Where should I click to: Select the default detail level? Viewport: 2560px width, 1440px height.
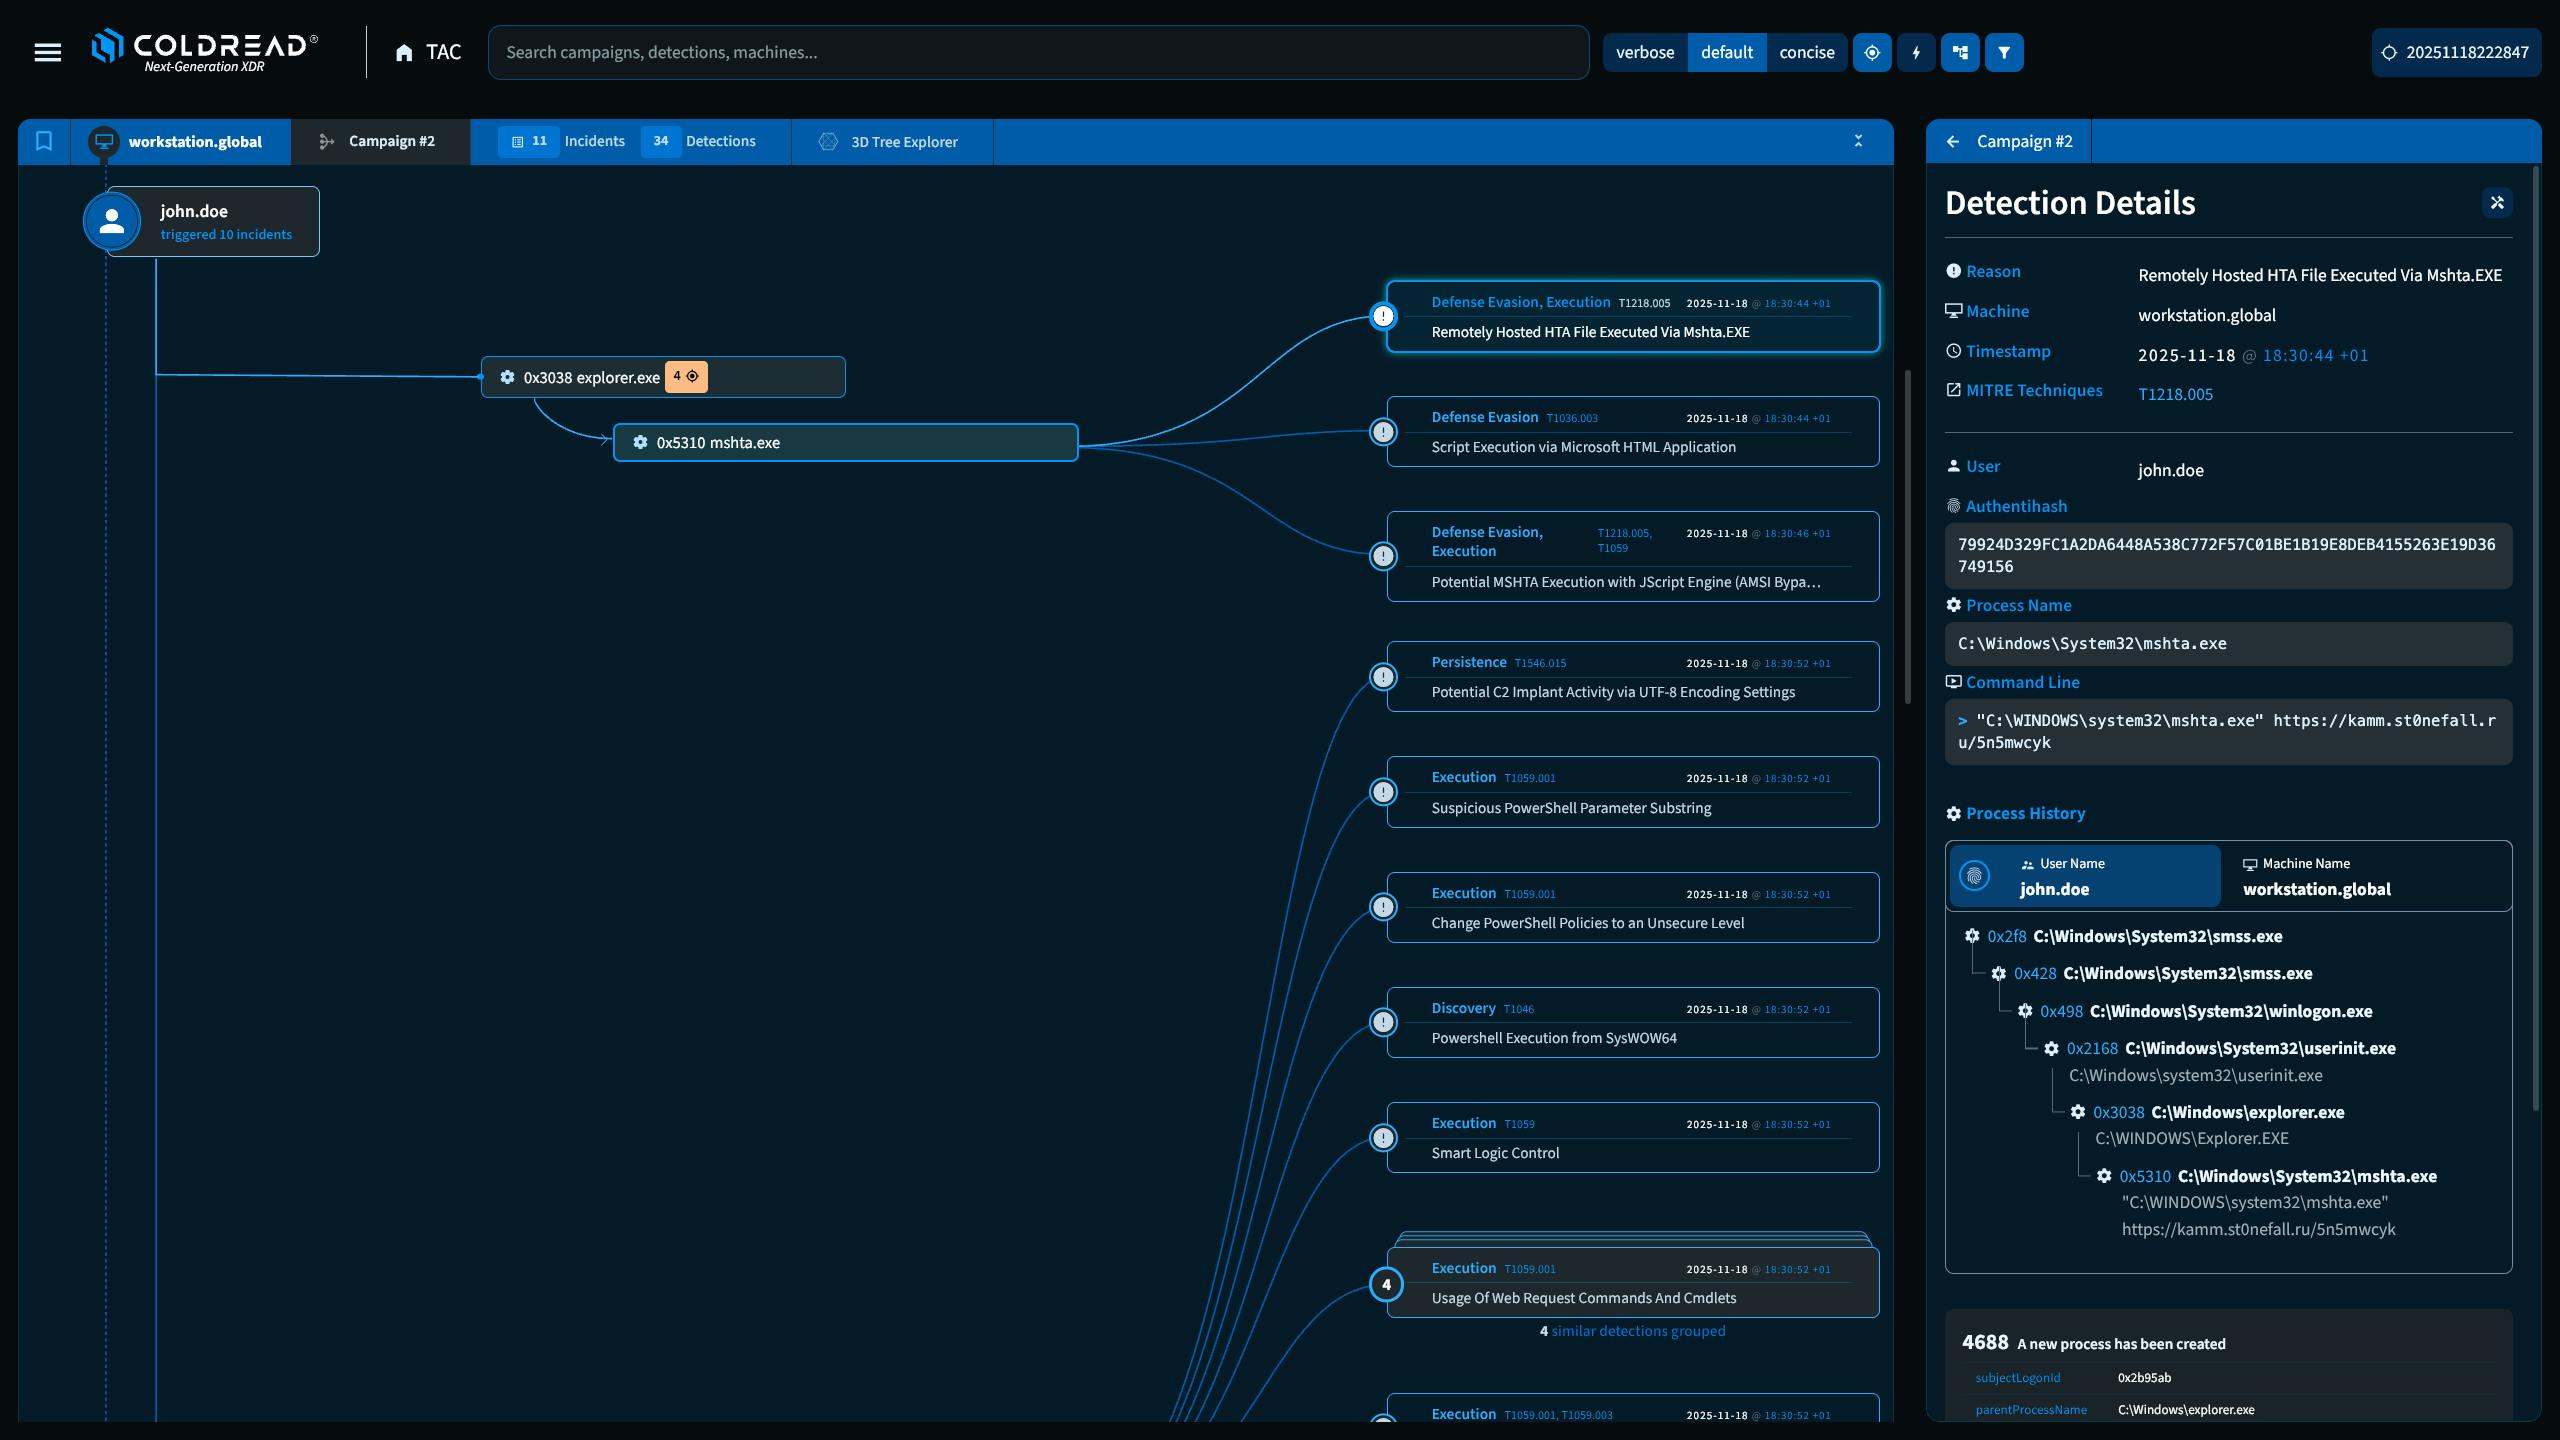[x=1726, y=52]
